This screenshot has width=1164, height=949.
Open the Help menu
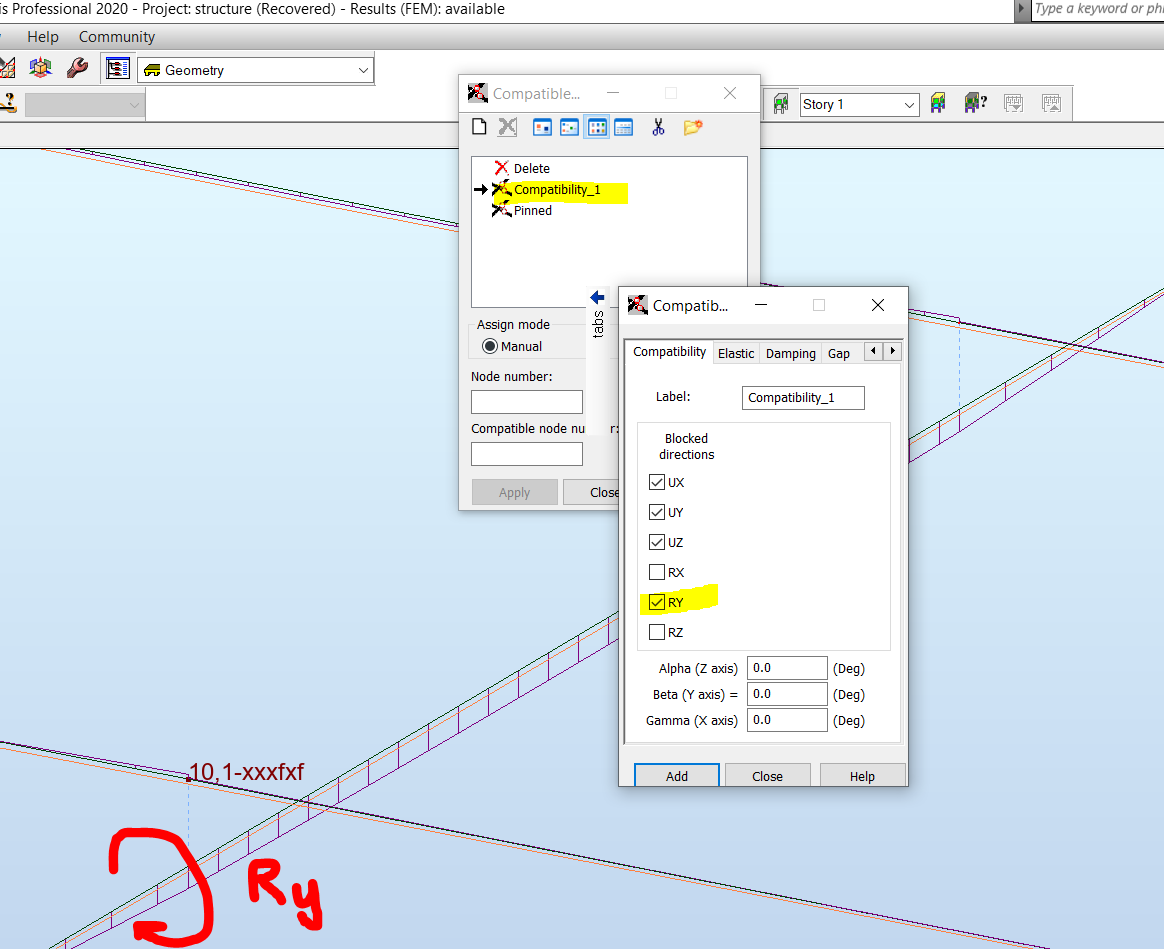pyautogui.click(x=42, y=36)
